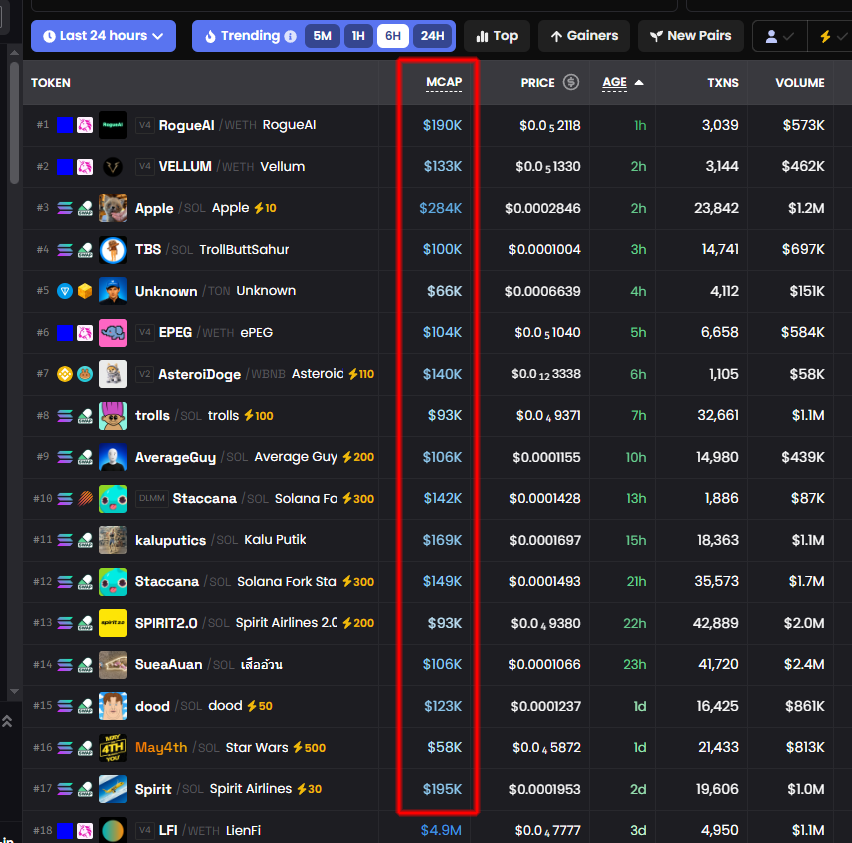Image resolution: width=852 pixels, height=843 pixels.
Task: Click the scrollbar up arrow
Action: pyautogui.click(x=15, y=53)
